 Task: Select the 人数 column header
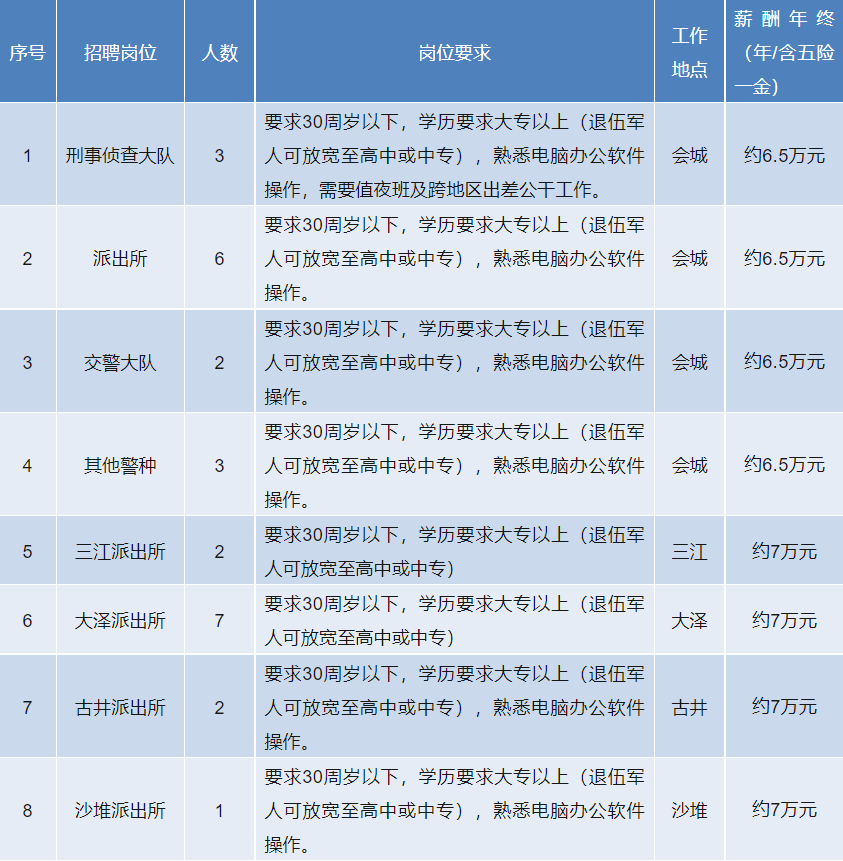pyautogui.click(x=219, y=53)
